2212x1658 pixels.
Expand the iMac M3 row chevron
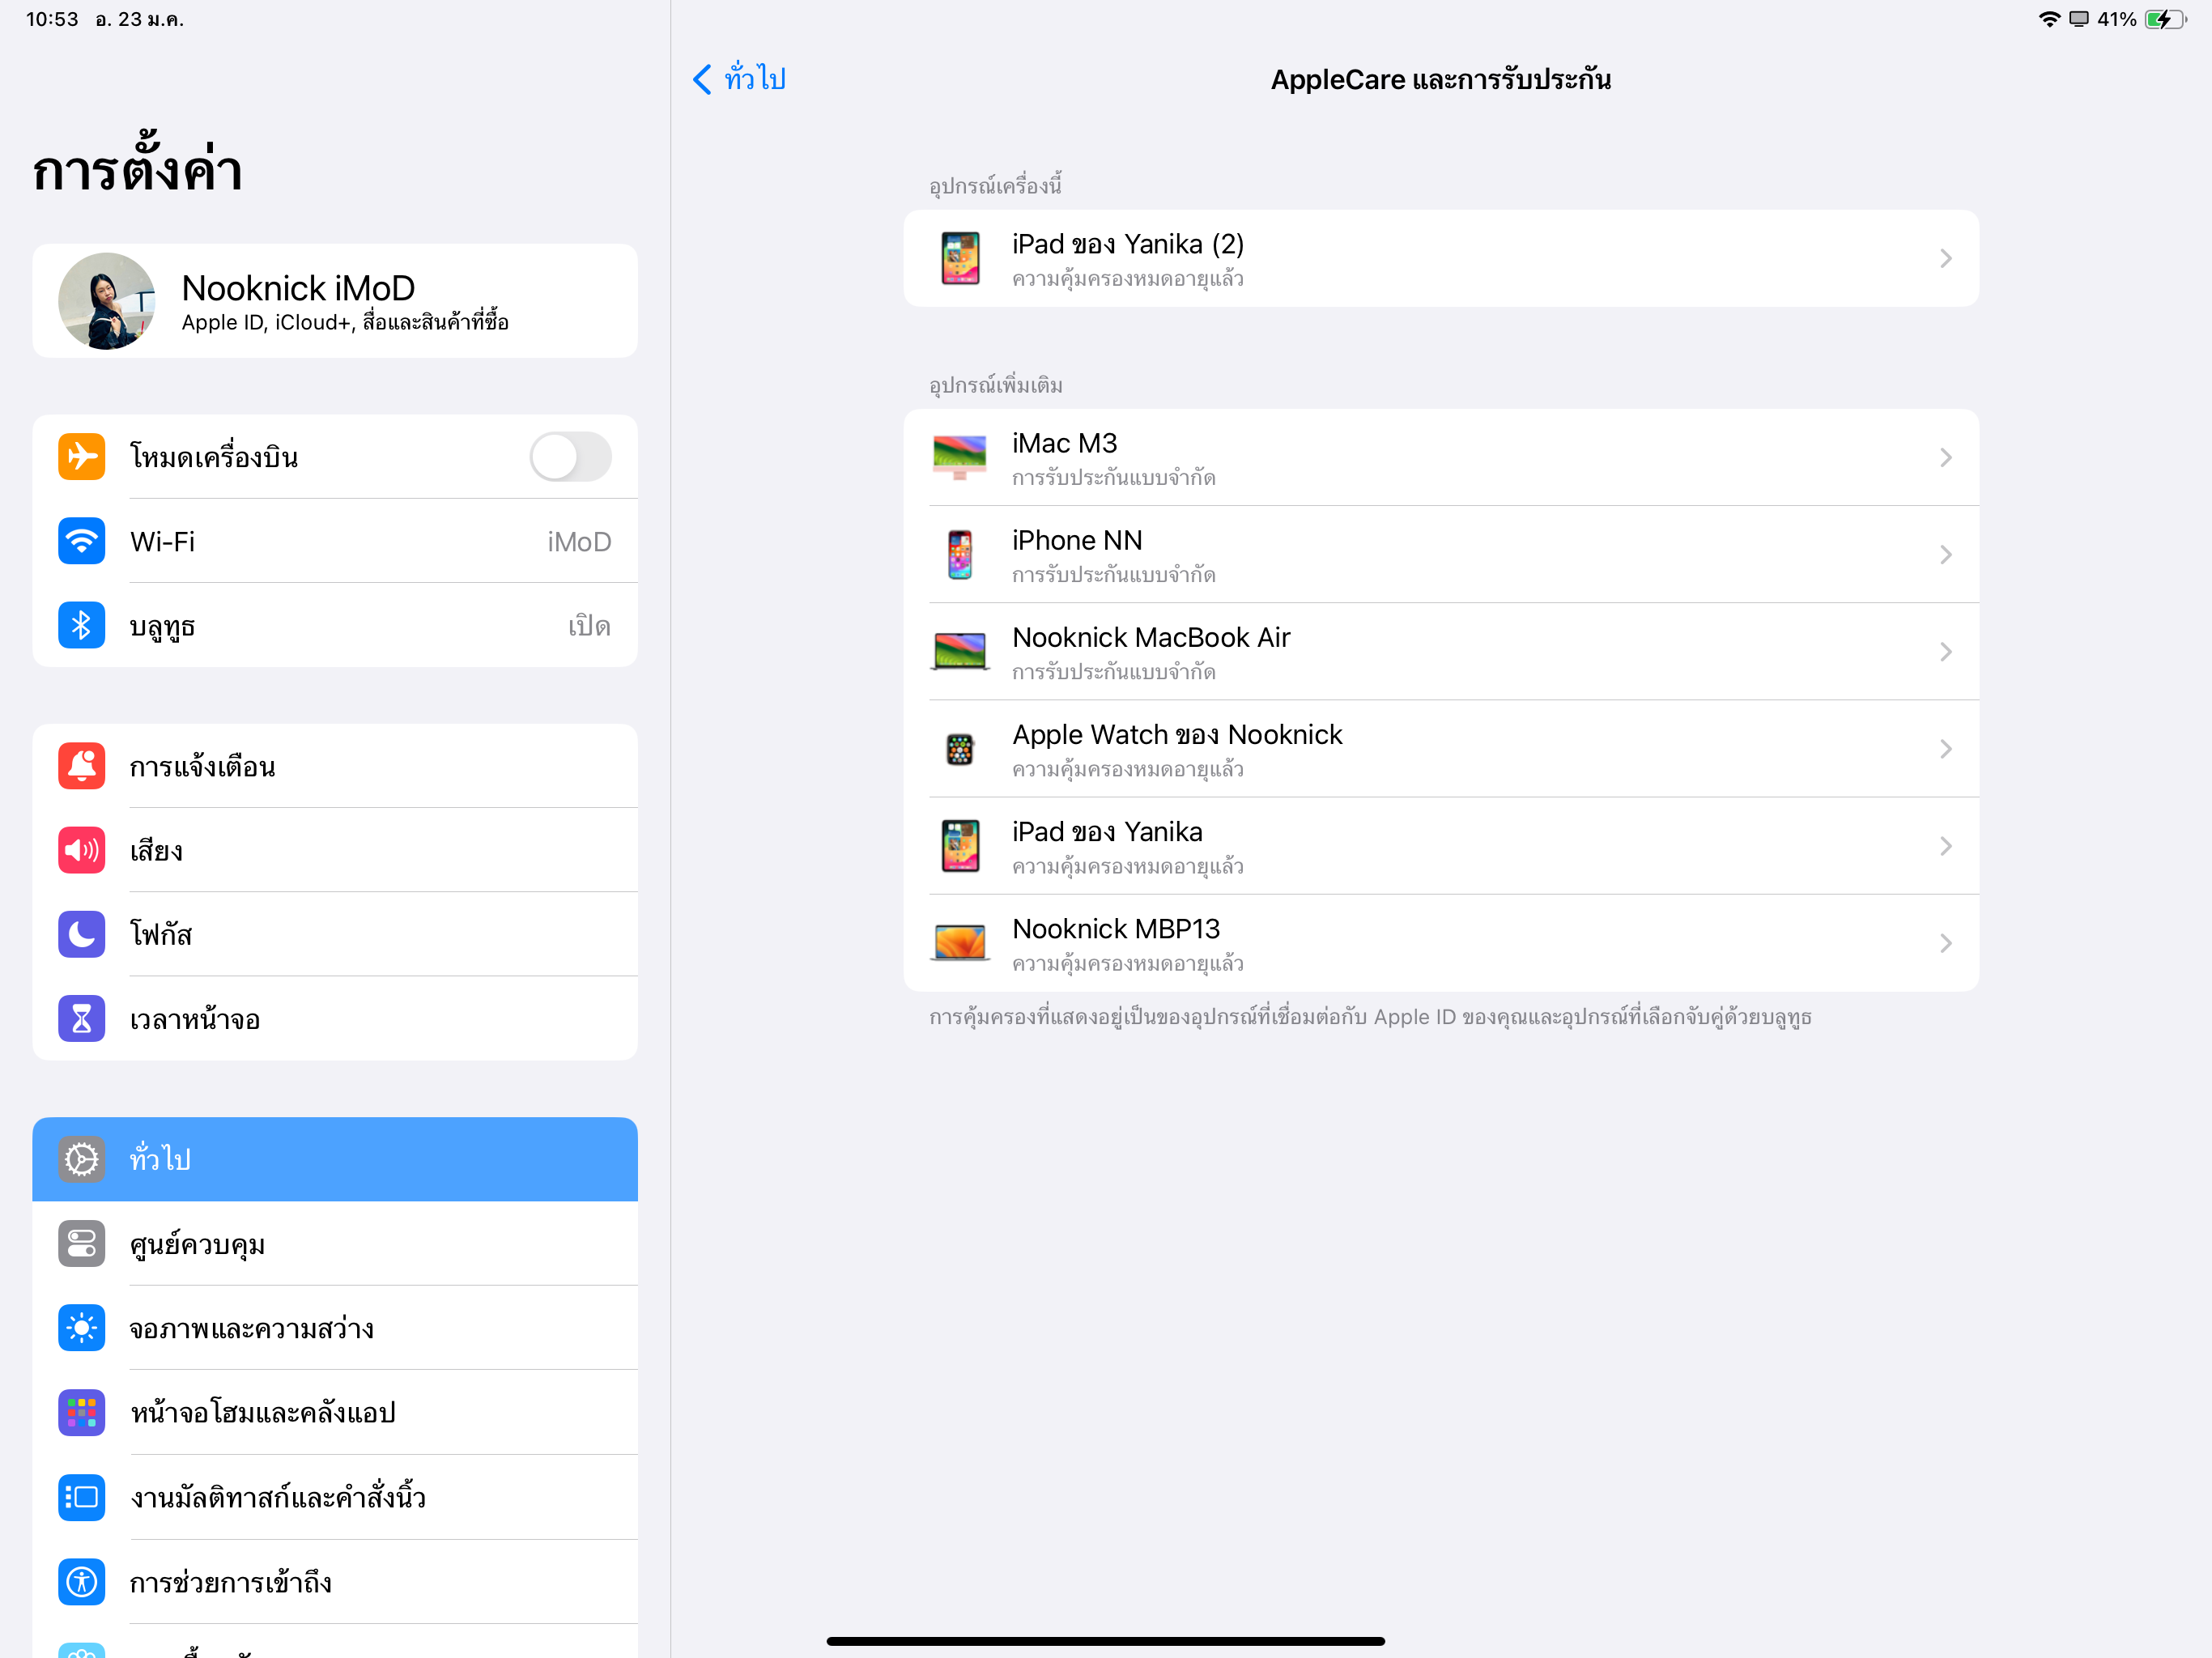pos(1944,458)
